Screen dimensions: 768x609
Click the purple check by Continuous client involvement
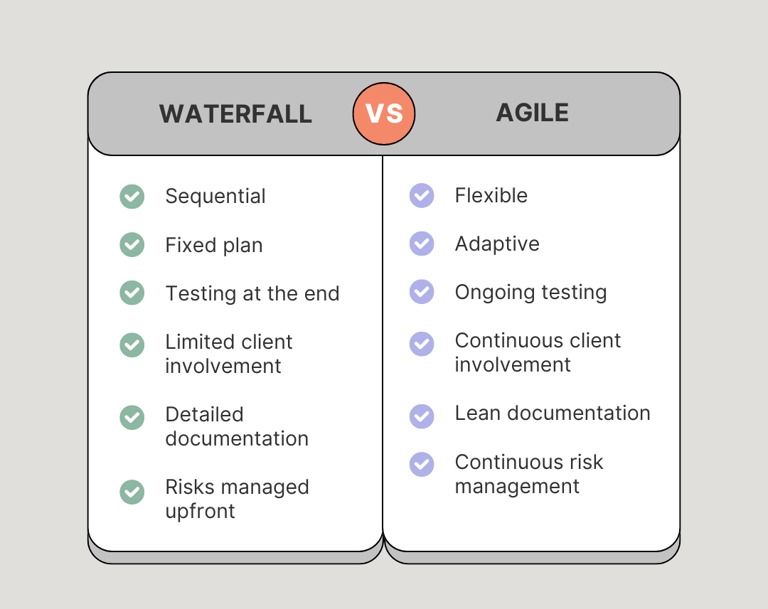[x=422, y=344]
